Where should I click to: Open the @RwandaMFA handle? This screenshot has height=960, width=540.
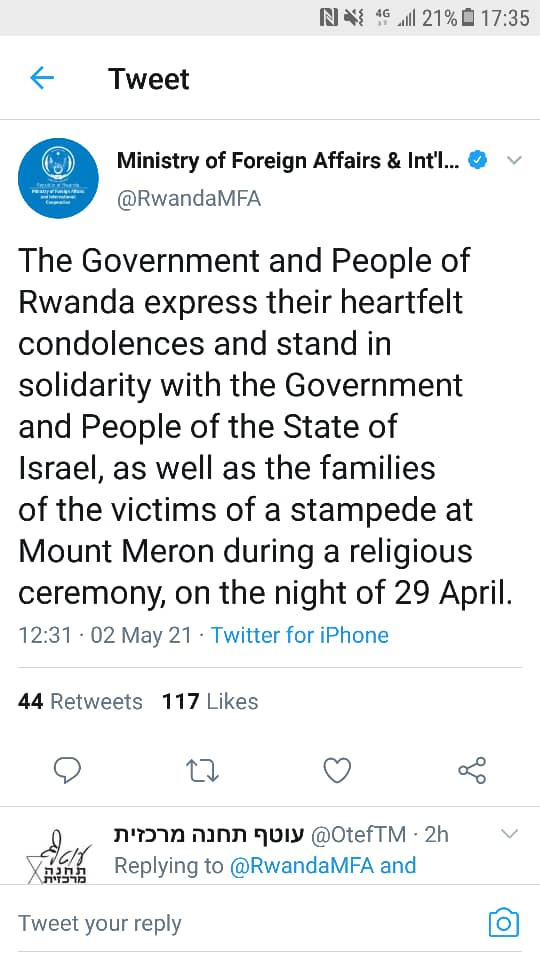click(x=189, y=199)
